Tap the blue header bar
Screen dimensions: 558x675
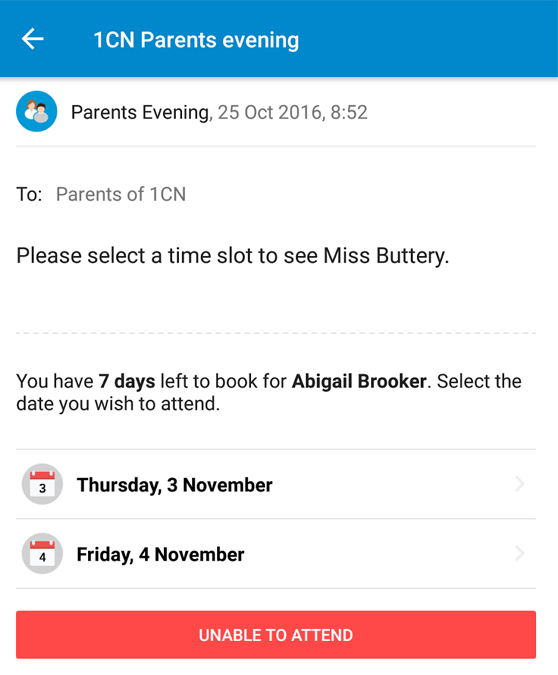pos(279,39)
